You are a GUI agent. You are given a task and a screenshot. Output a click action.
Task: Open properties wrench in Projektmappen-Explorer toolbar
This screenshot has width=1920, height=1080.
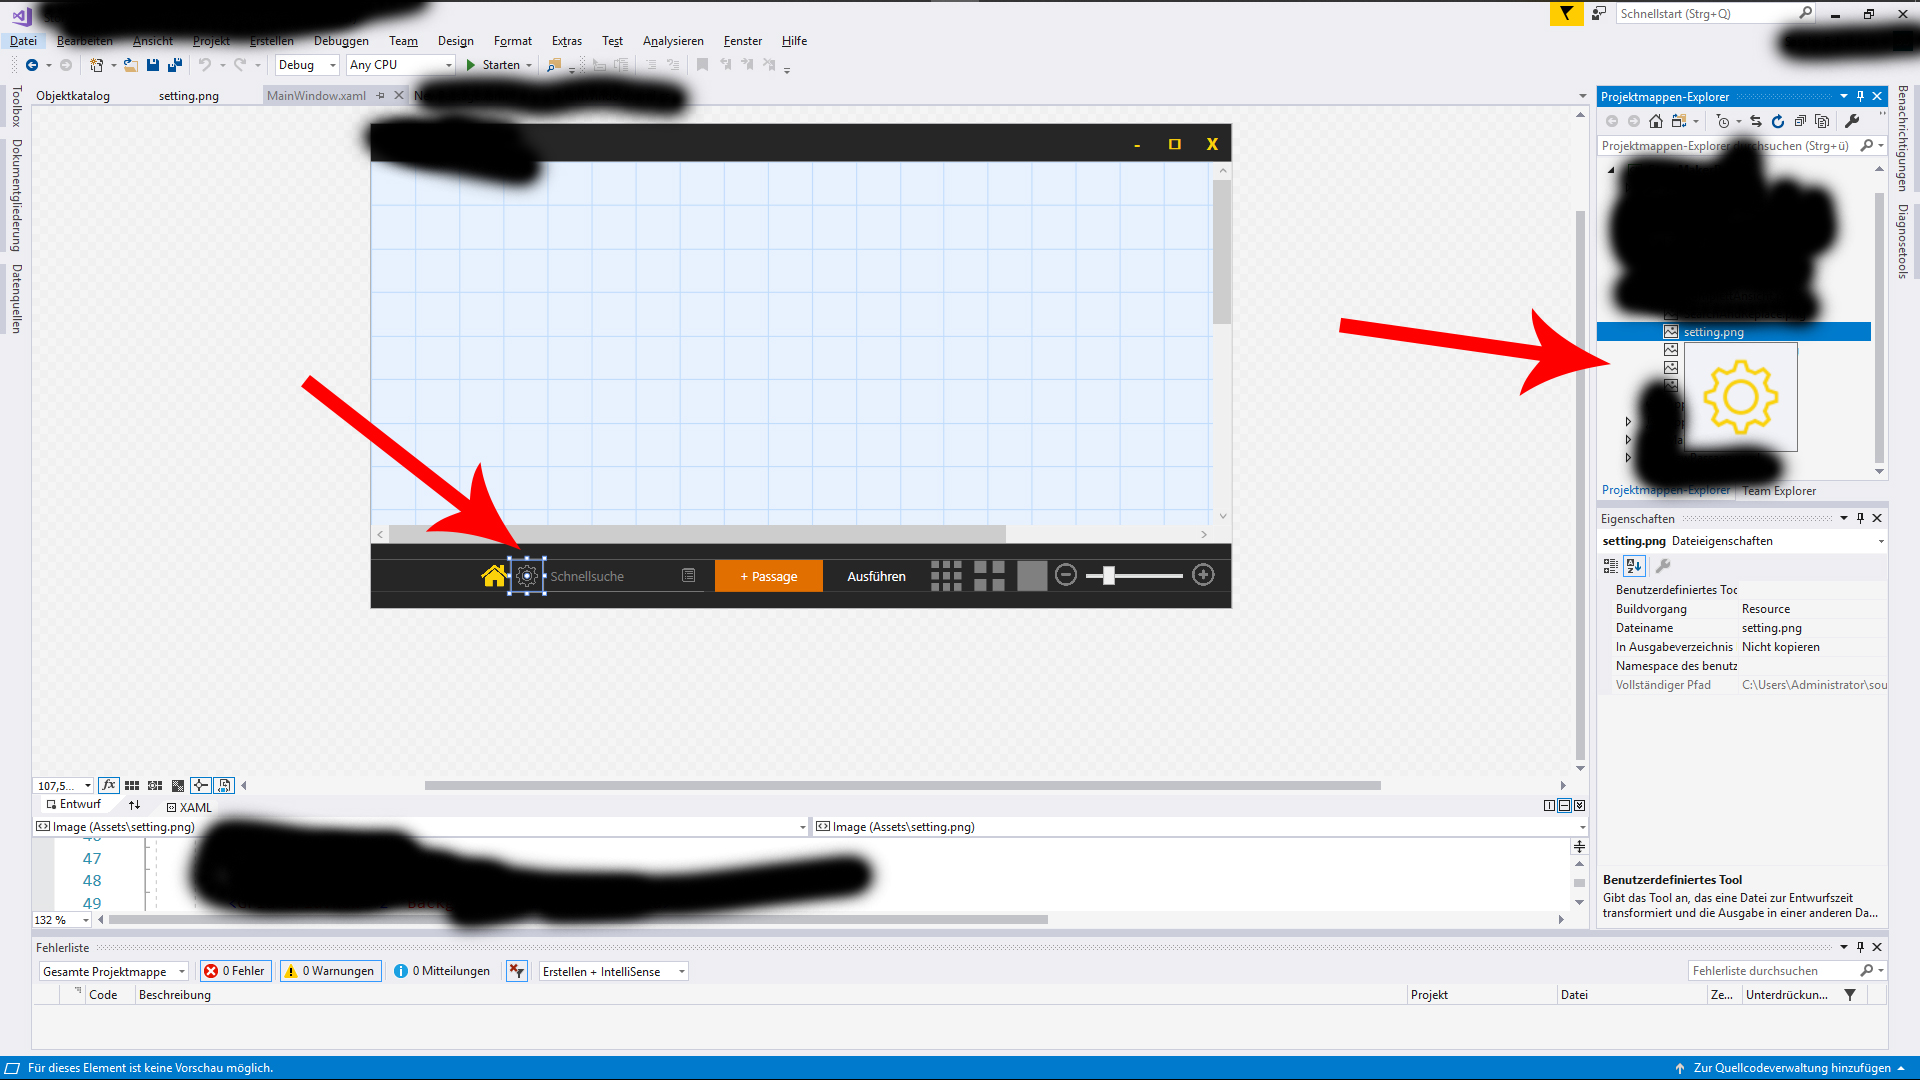point(1852,121)
